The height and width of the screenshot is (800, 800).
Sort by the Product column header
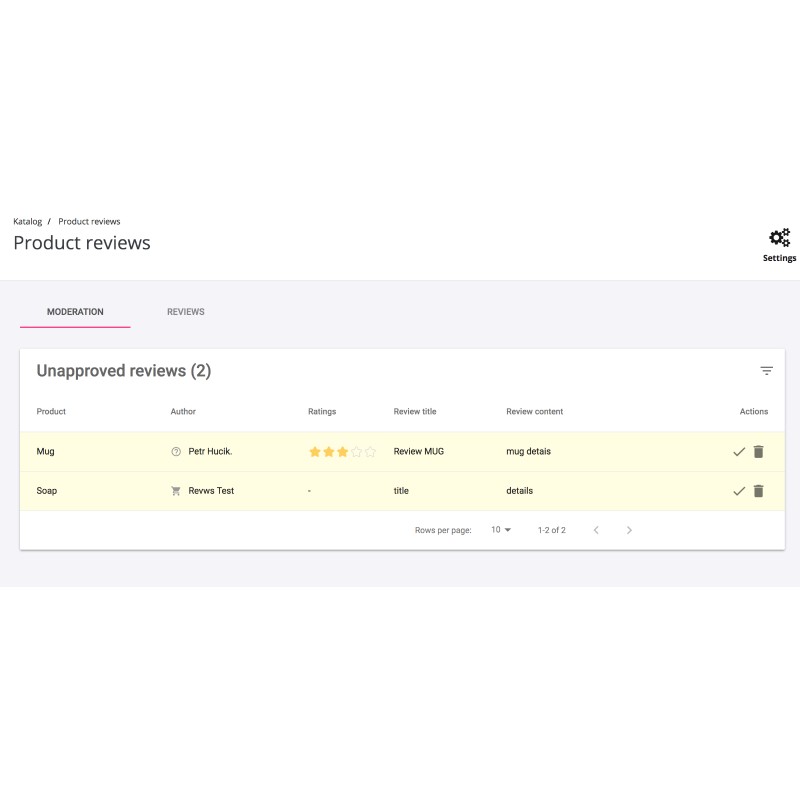click(51, 411)
